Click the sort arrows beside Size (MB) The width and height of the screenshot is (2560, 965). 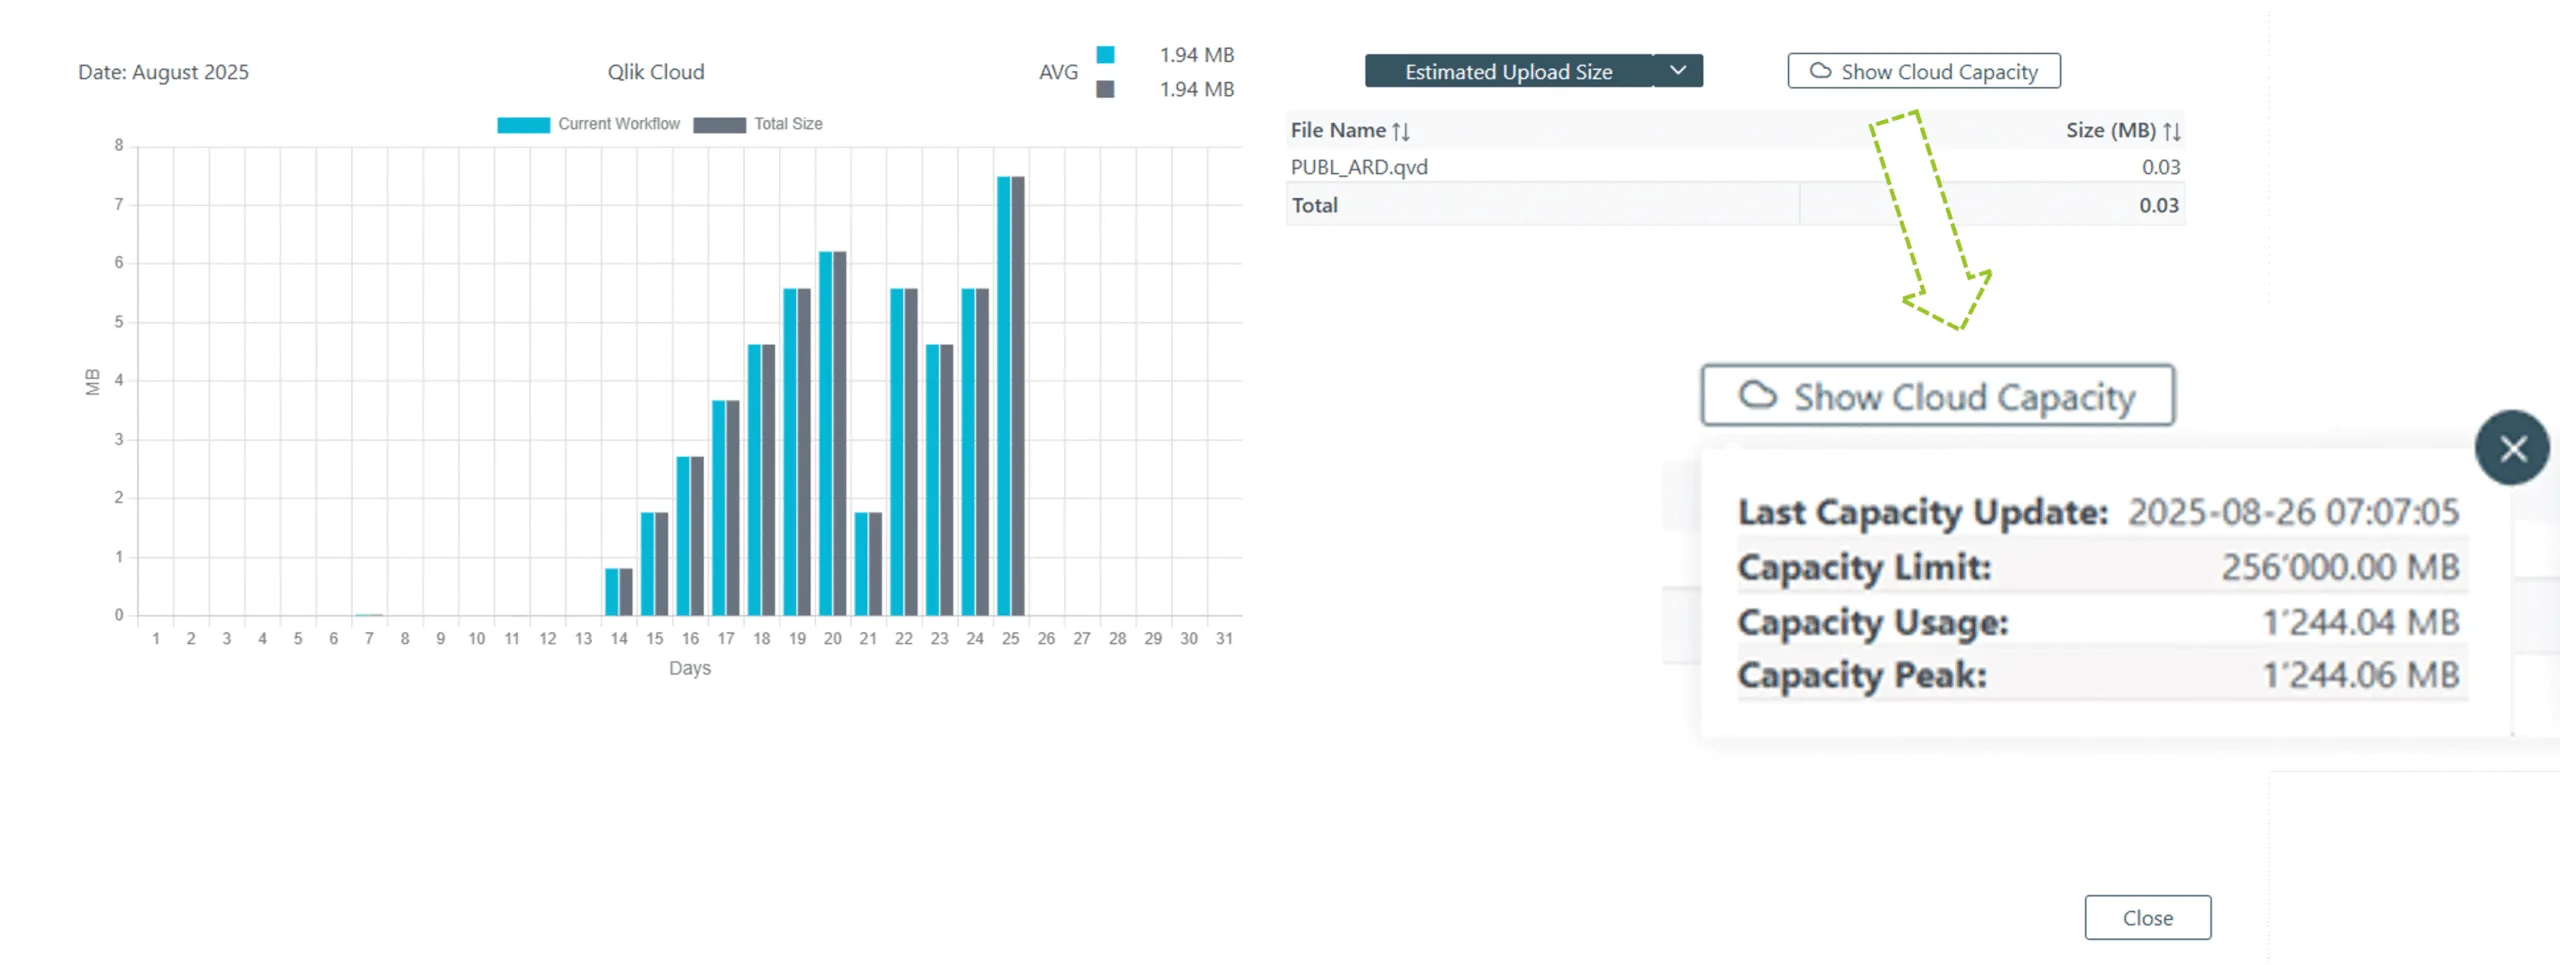click(2172, 131)
